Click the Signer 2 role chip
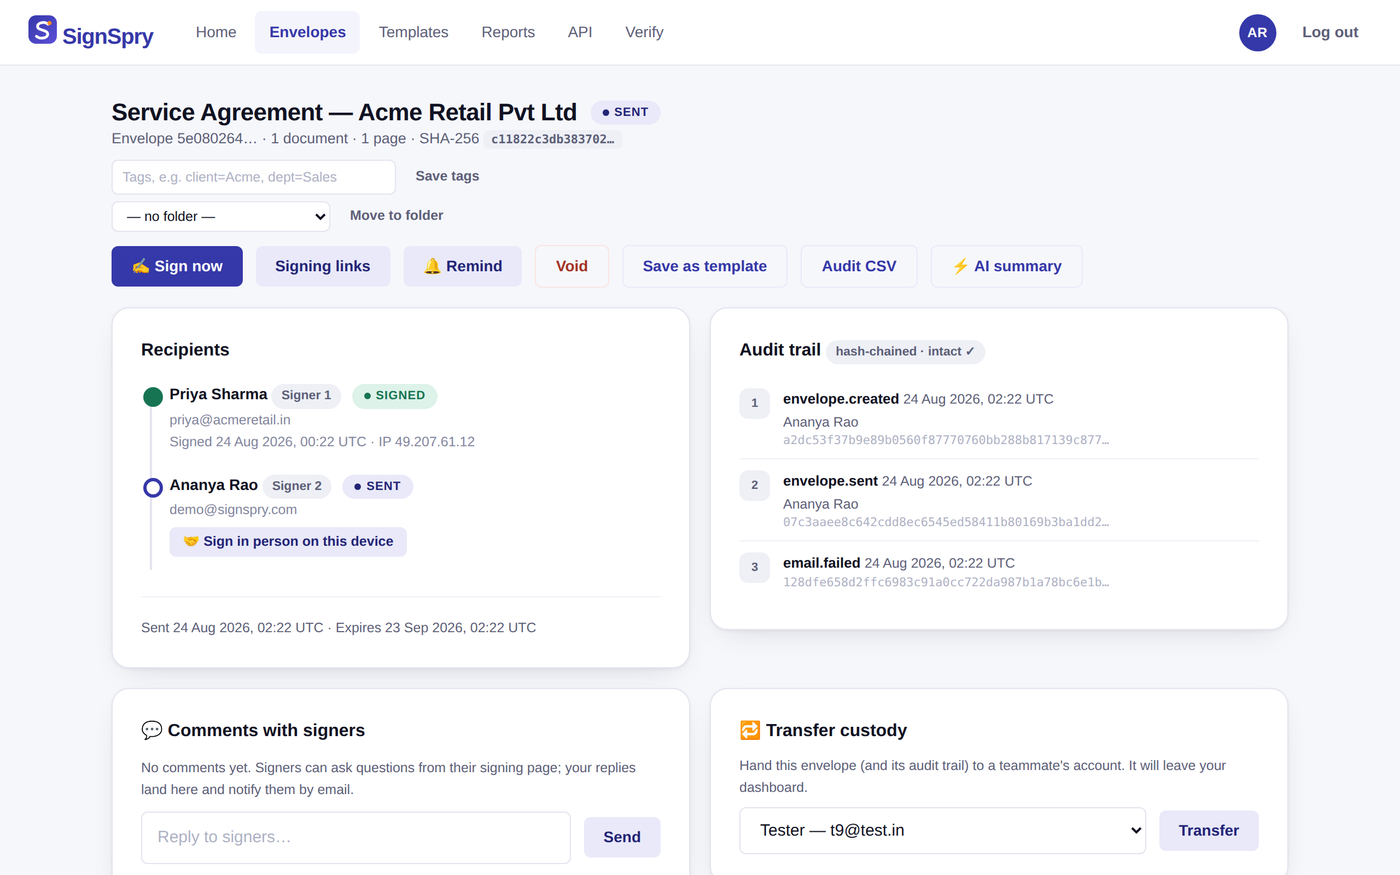Screen dimensions: 1400x875 [297, 486]
